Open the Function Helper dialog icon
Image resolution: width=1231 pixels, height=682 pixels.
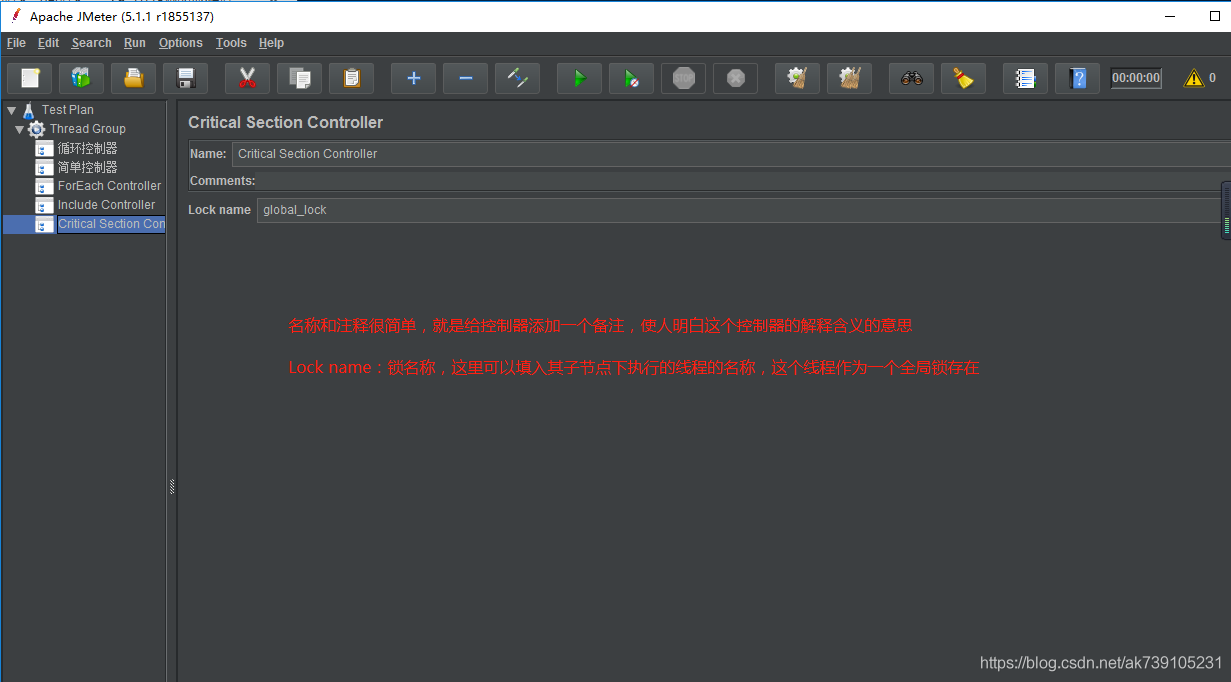1026,78
